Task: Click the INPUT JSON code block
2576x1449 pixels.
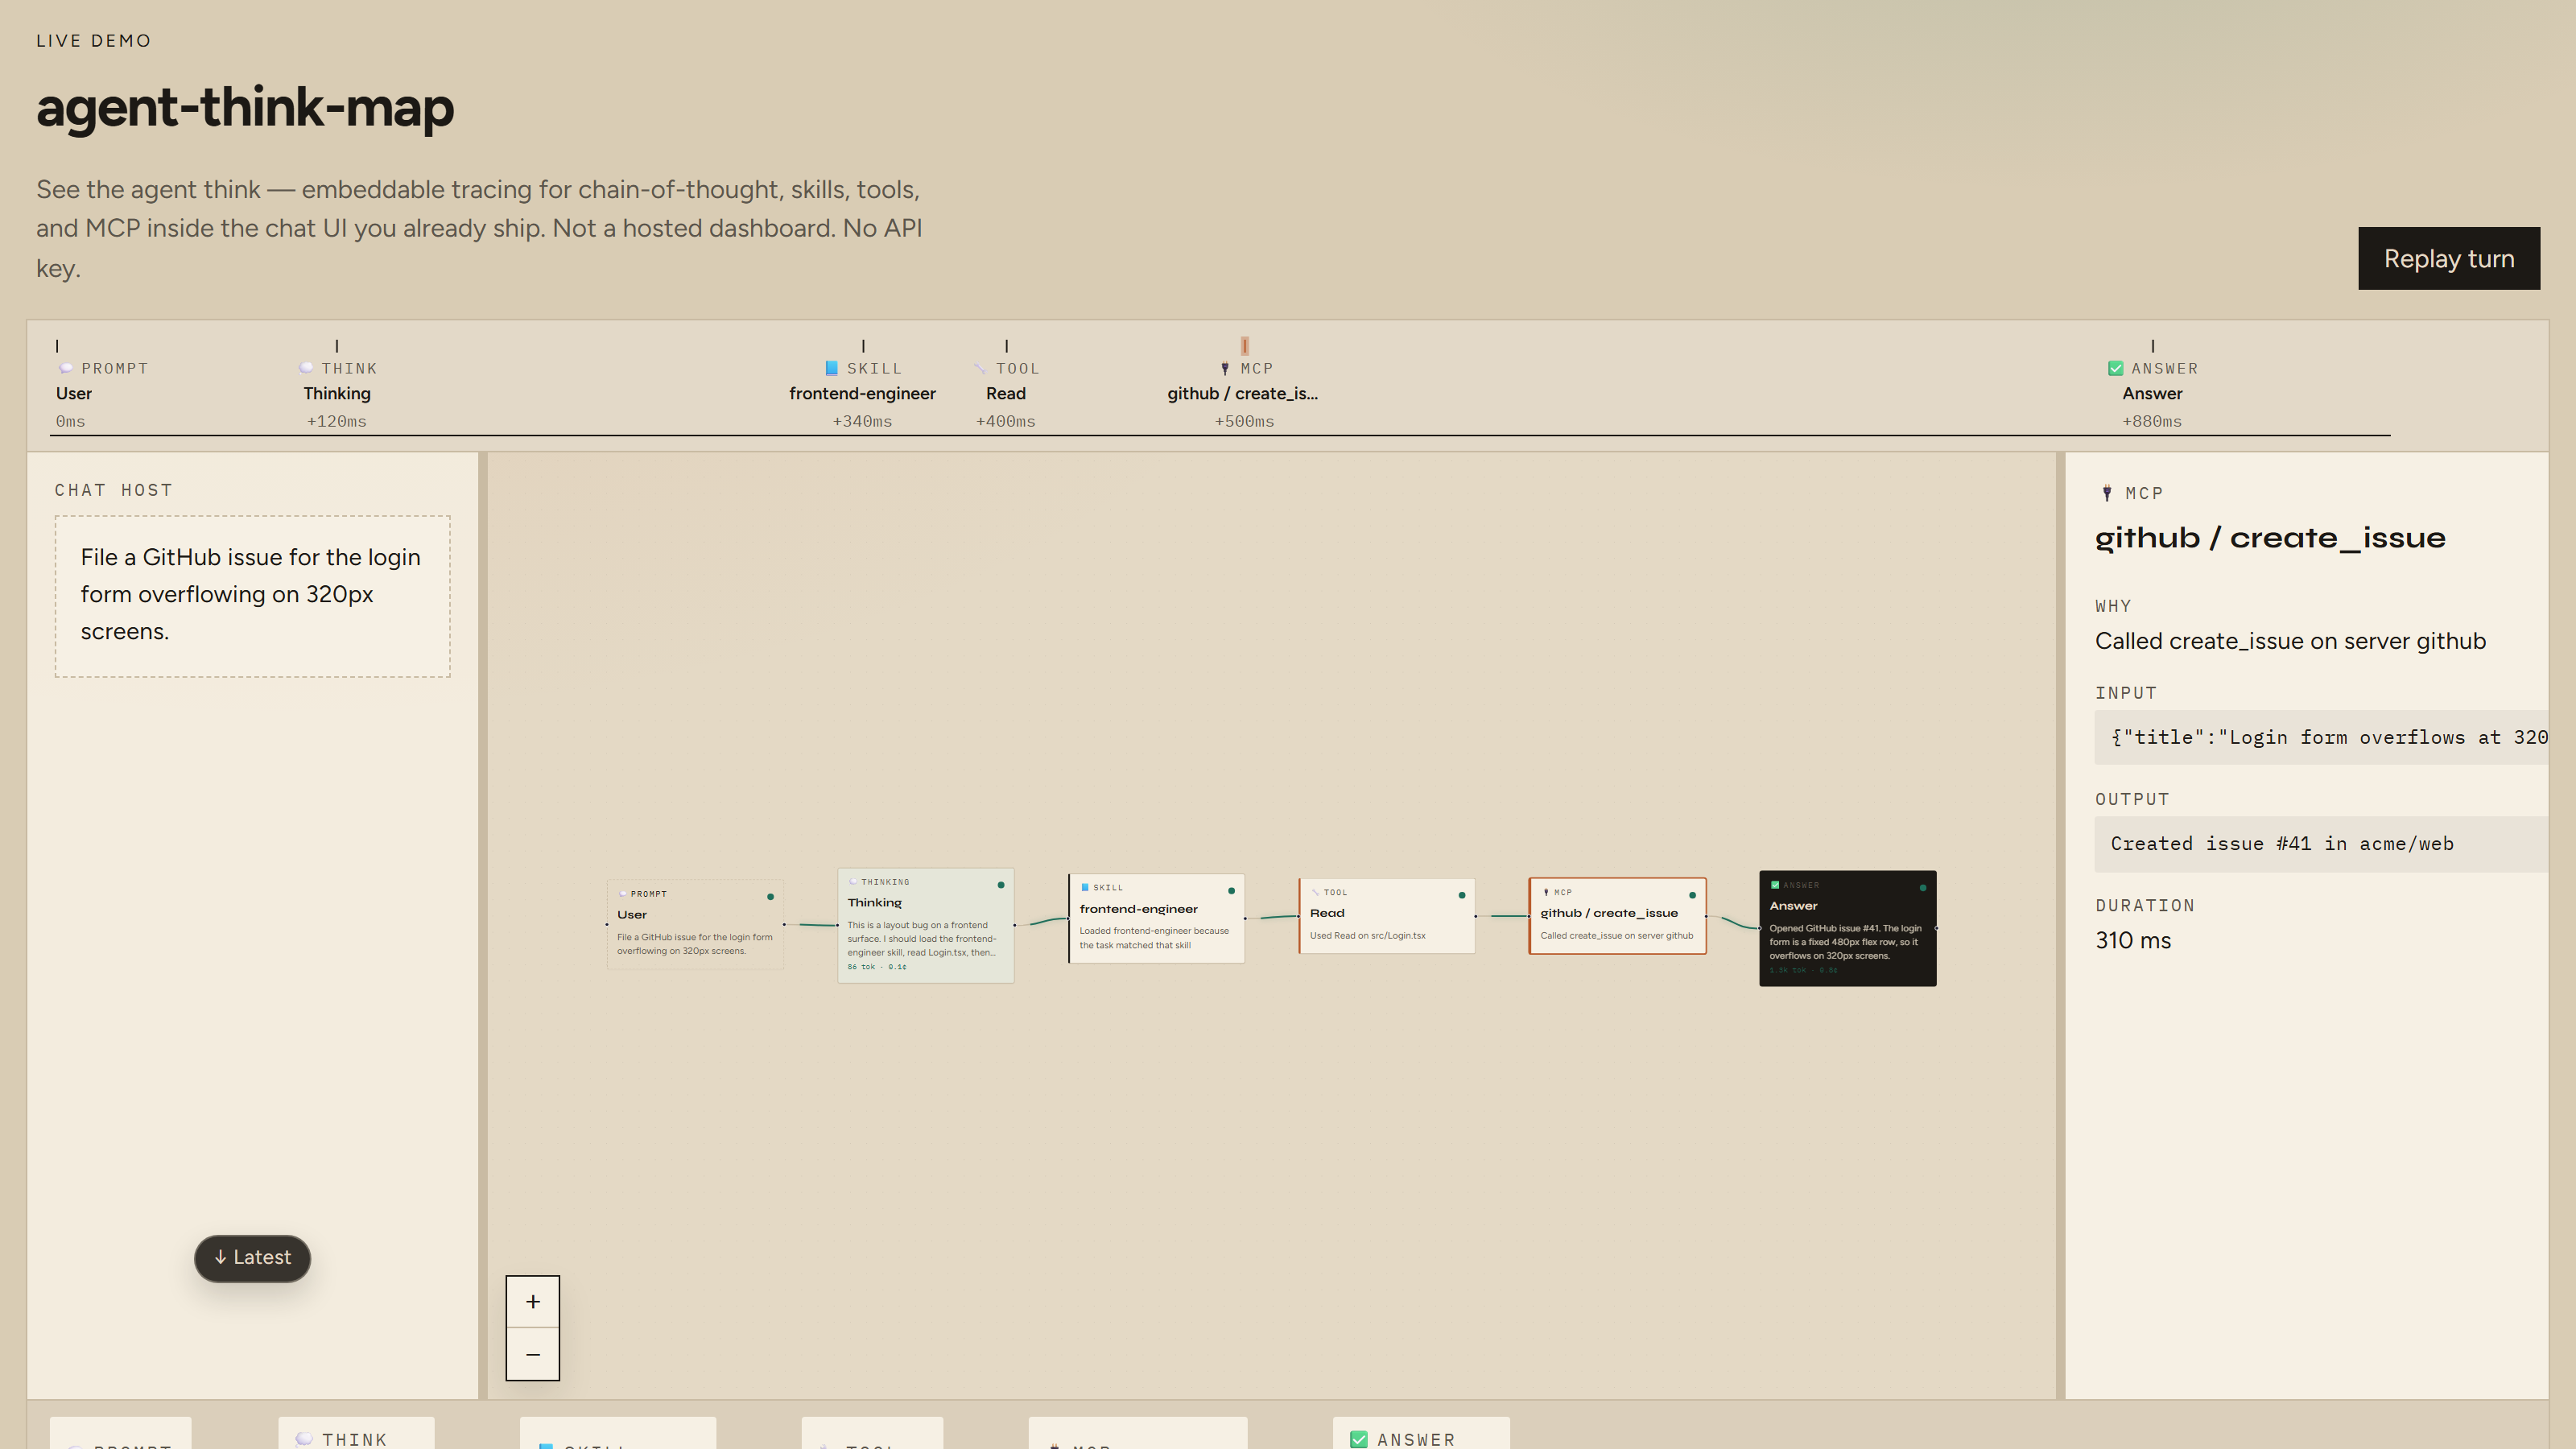Action: [x=2321, y=738]
